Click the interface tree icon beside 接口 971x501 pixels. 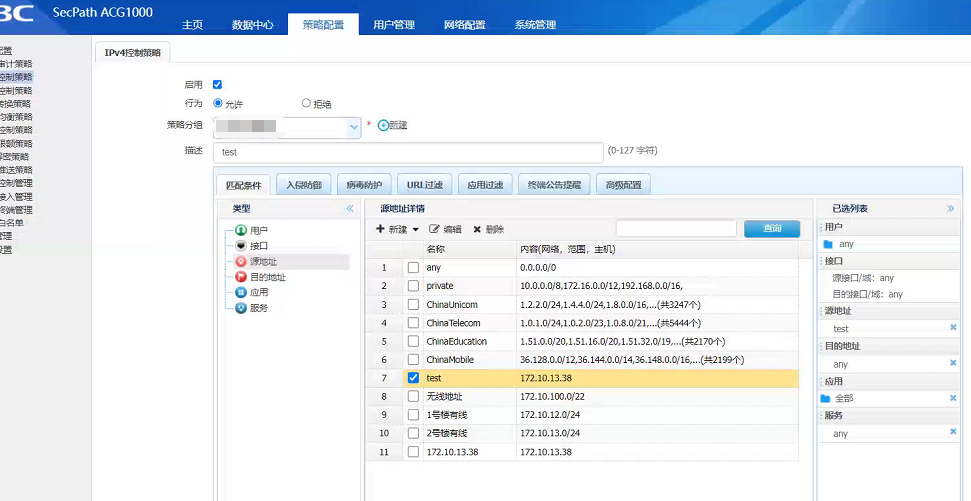241,246
